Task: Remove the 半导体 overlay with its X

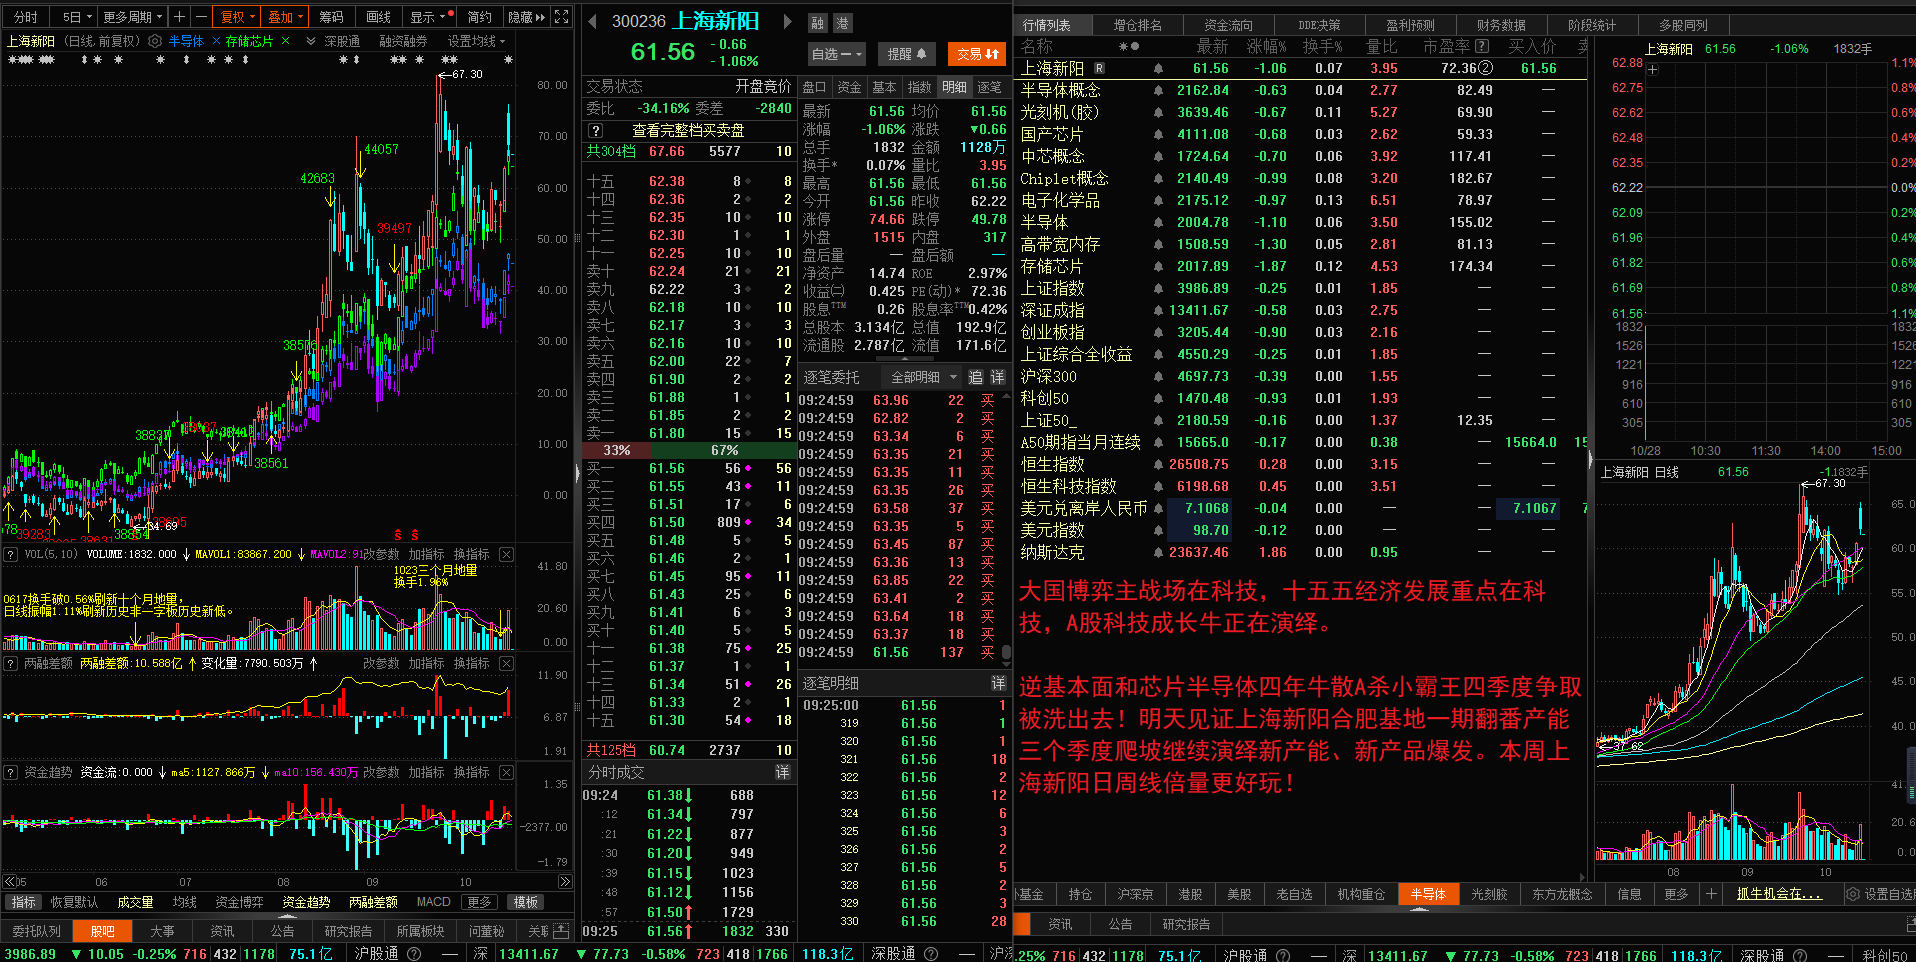Action: pos(216,41)
